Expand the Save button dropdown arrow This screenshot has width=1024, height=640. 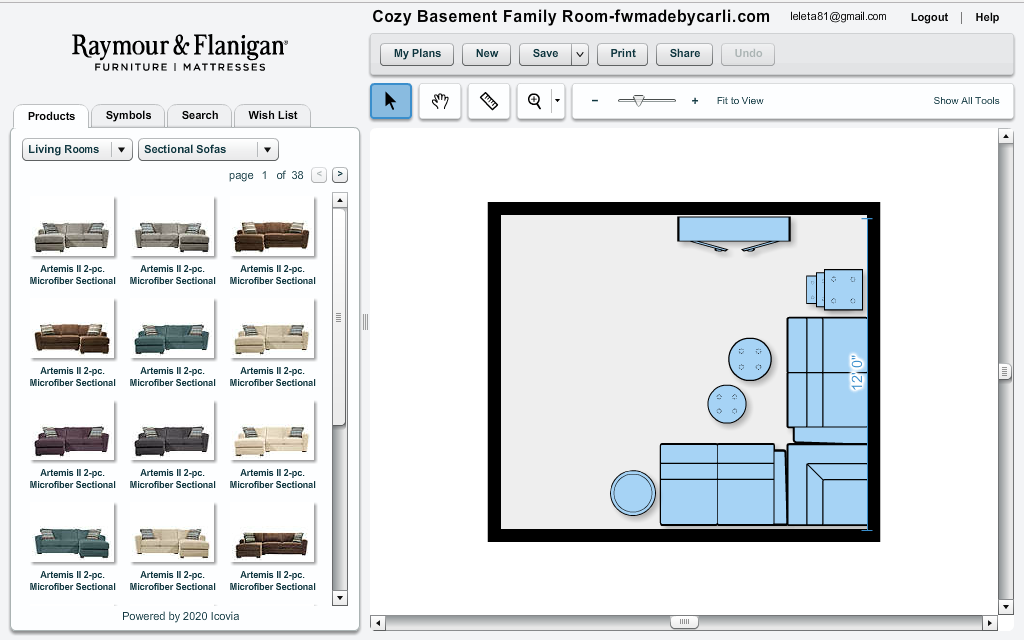[578, 54]
